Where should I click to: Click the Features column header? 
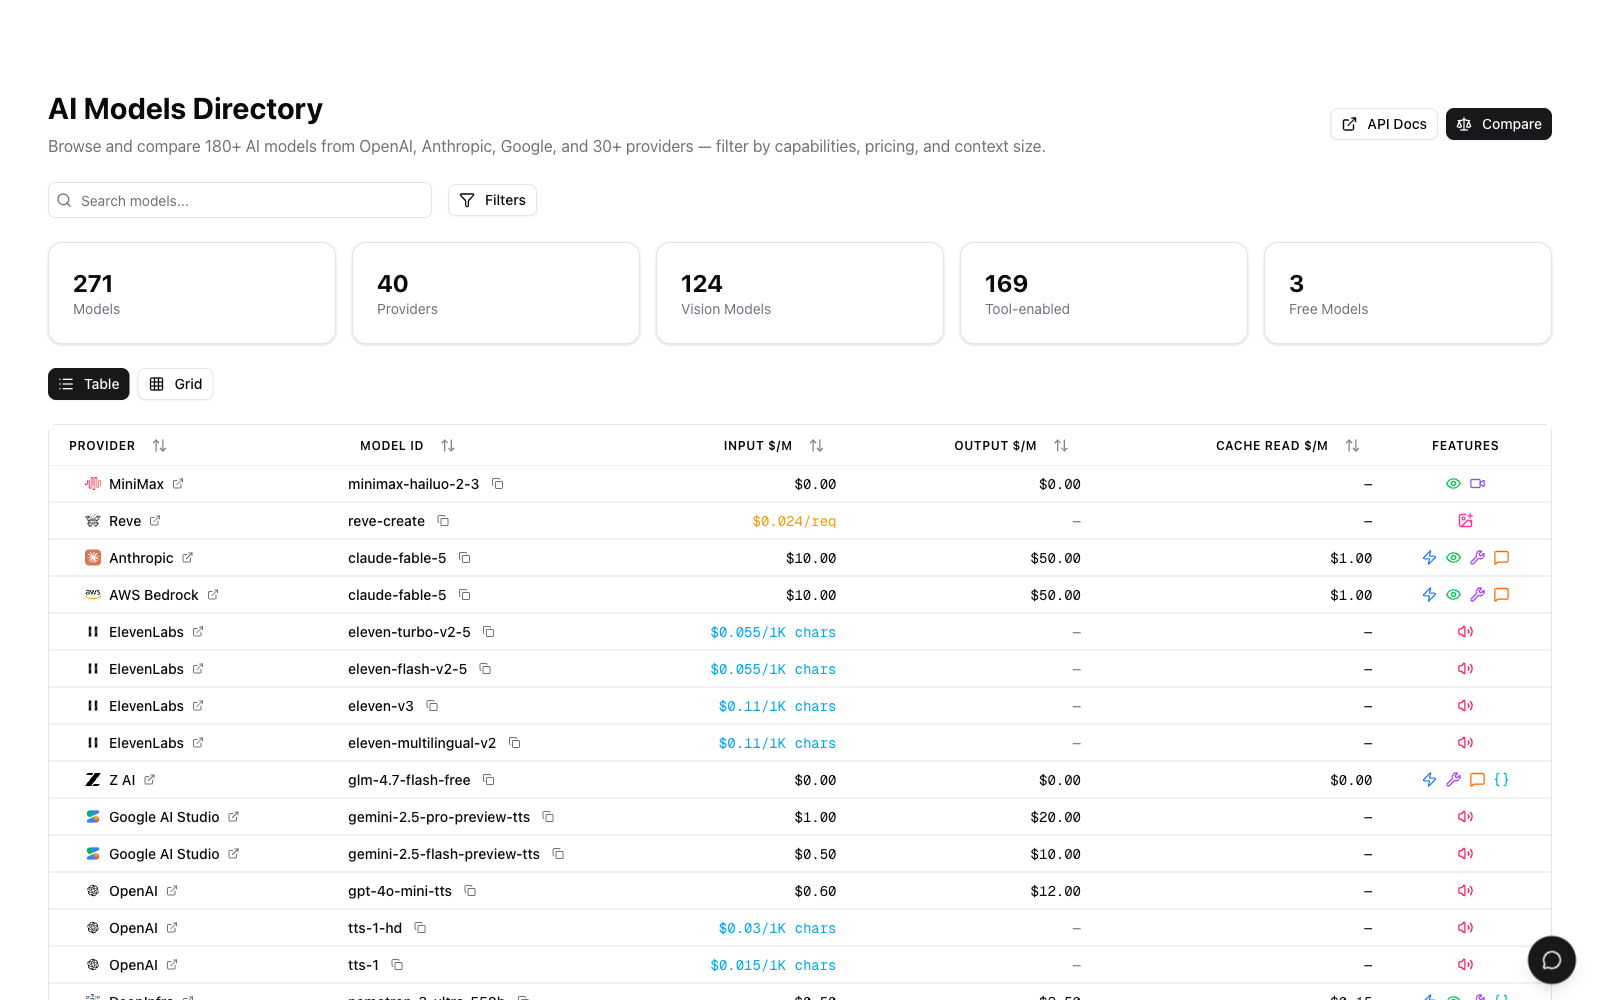click(x=1465, y=446)
